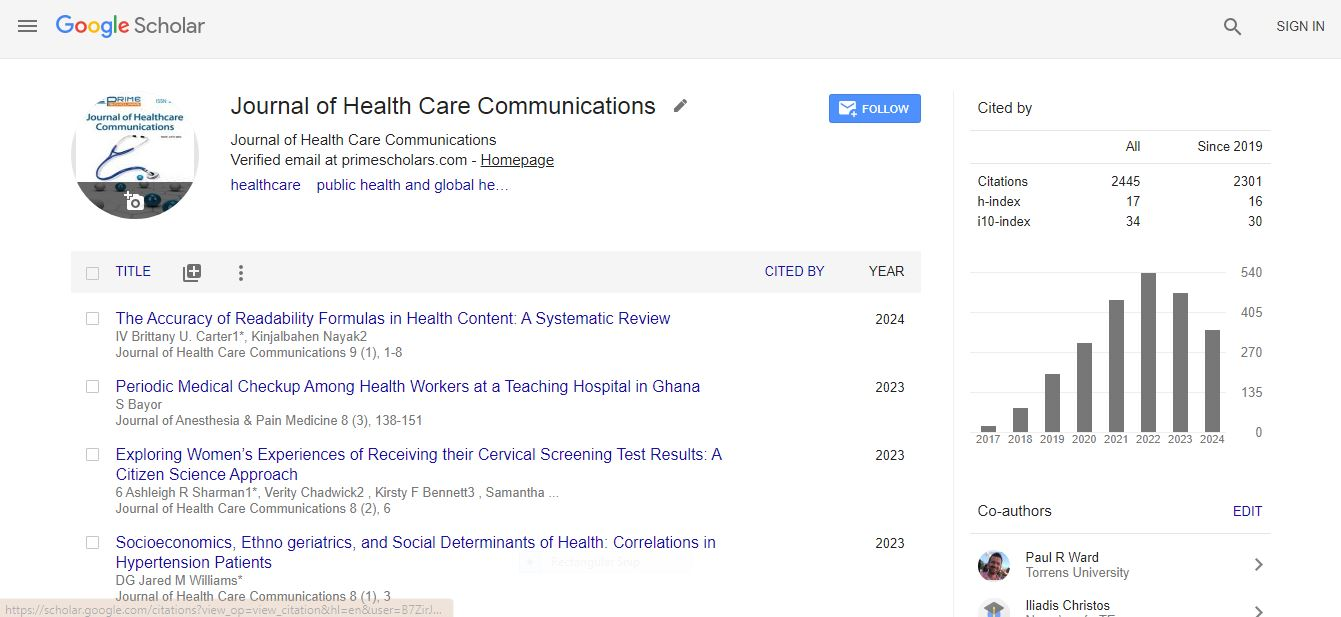This screenshot has height=617, width=1341.
Task: Check the Readability Formulas article checkbox
Action: [x=92, y=319]
